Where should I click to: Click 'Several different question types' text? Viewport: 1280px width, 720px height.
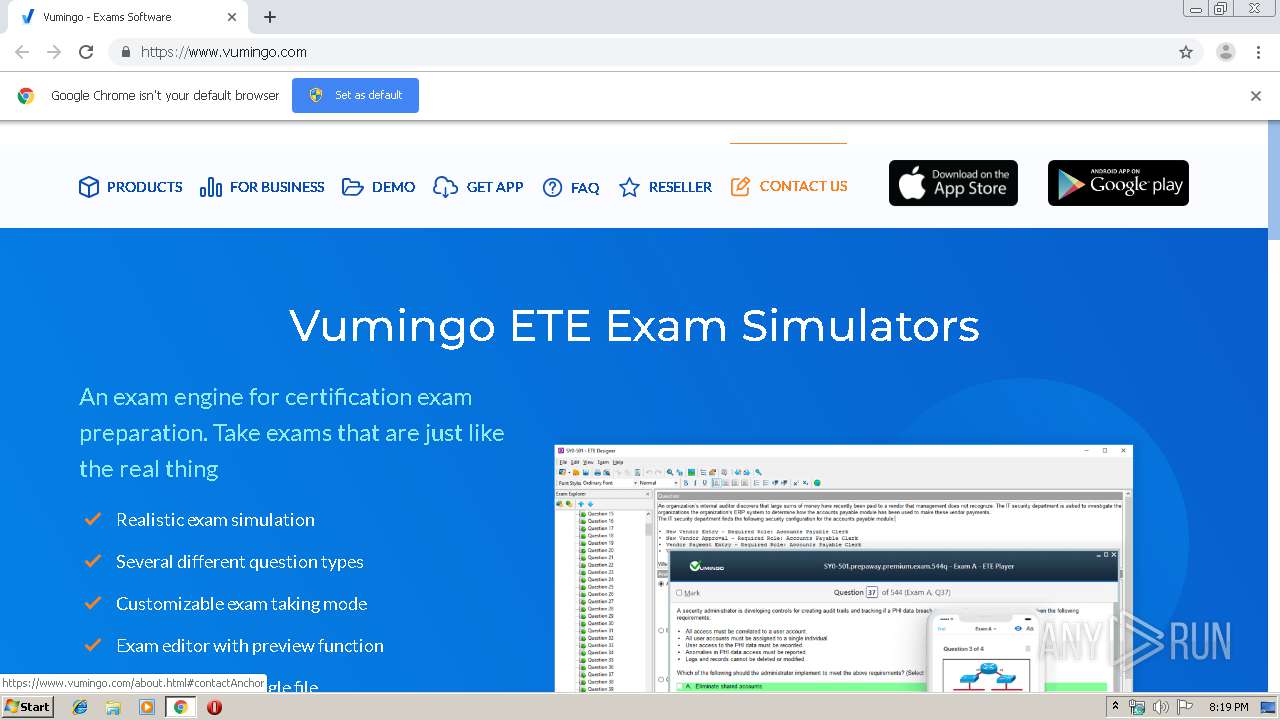click(x=240, y=562)
